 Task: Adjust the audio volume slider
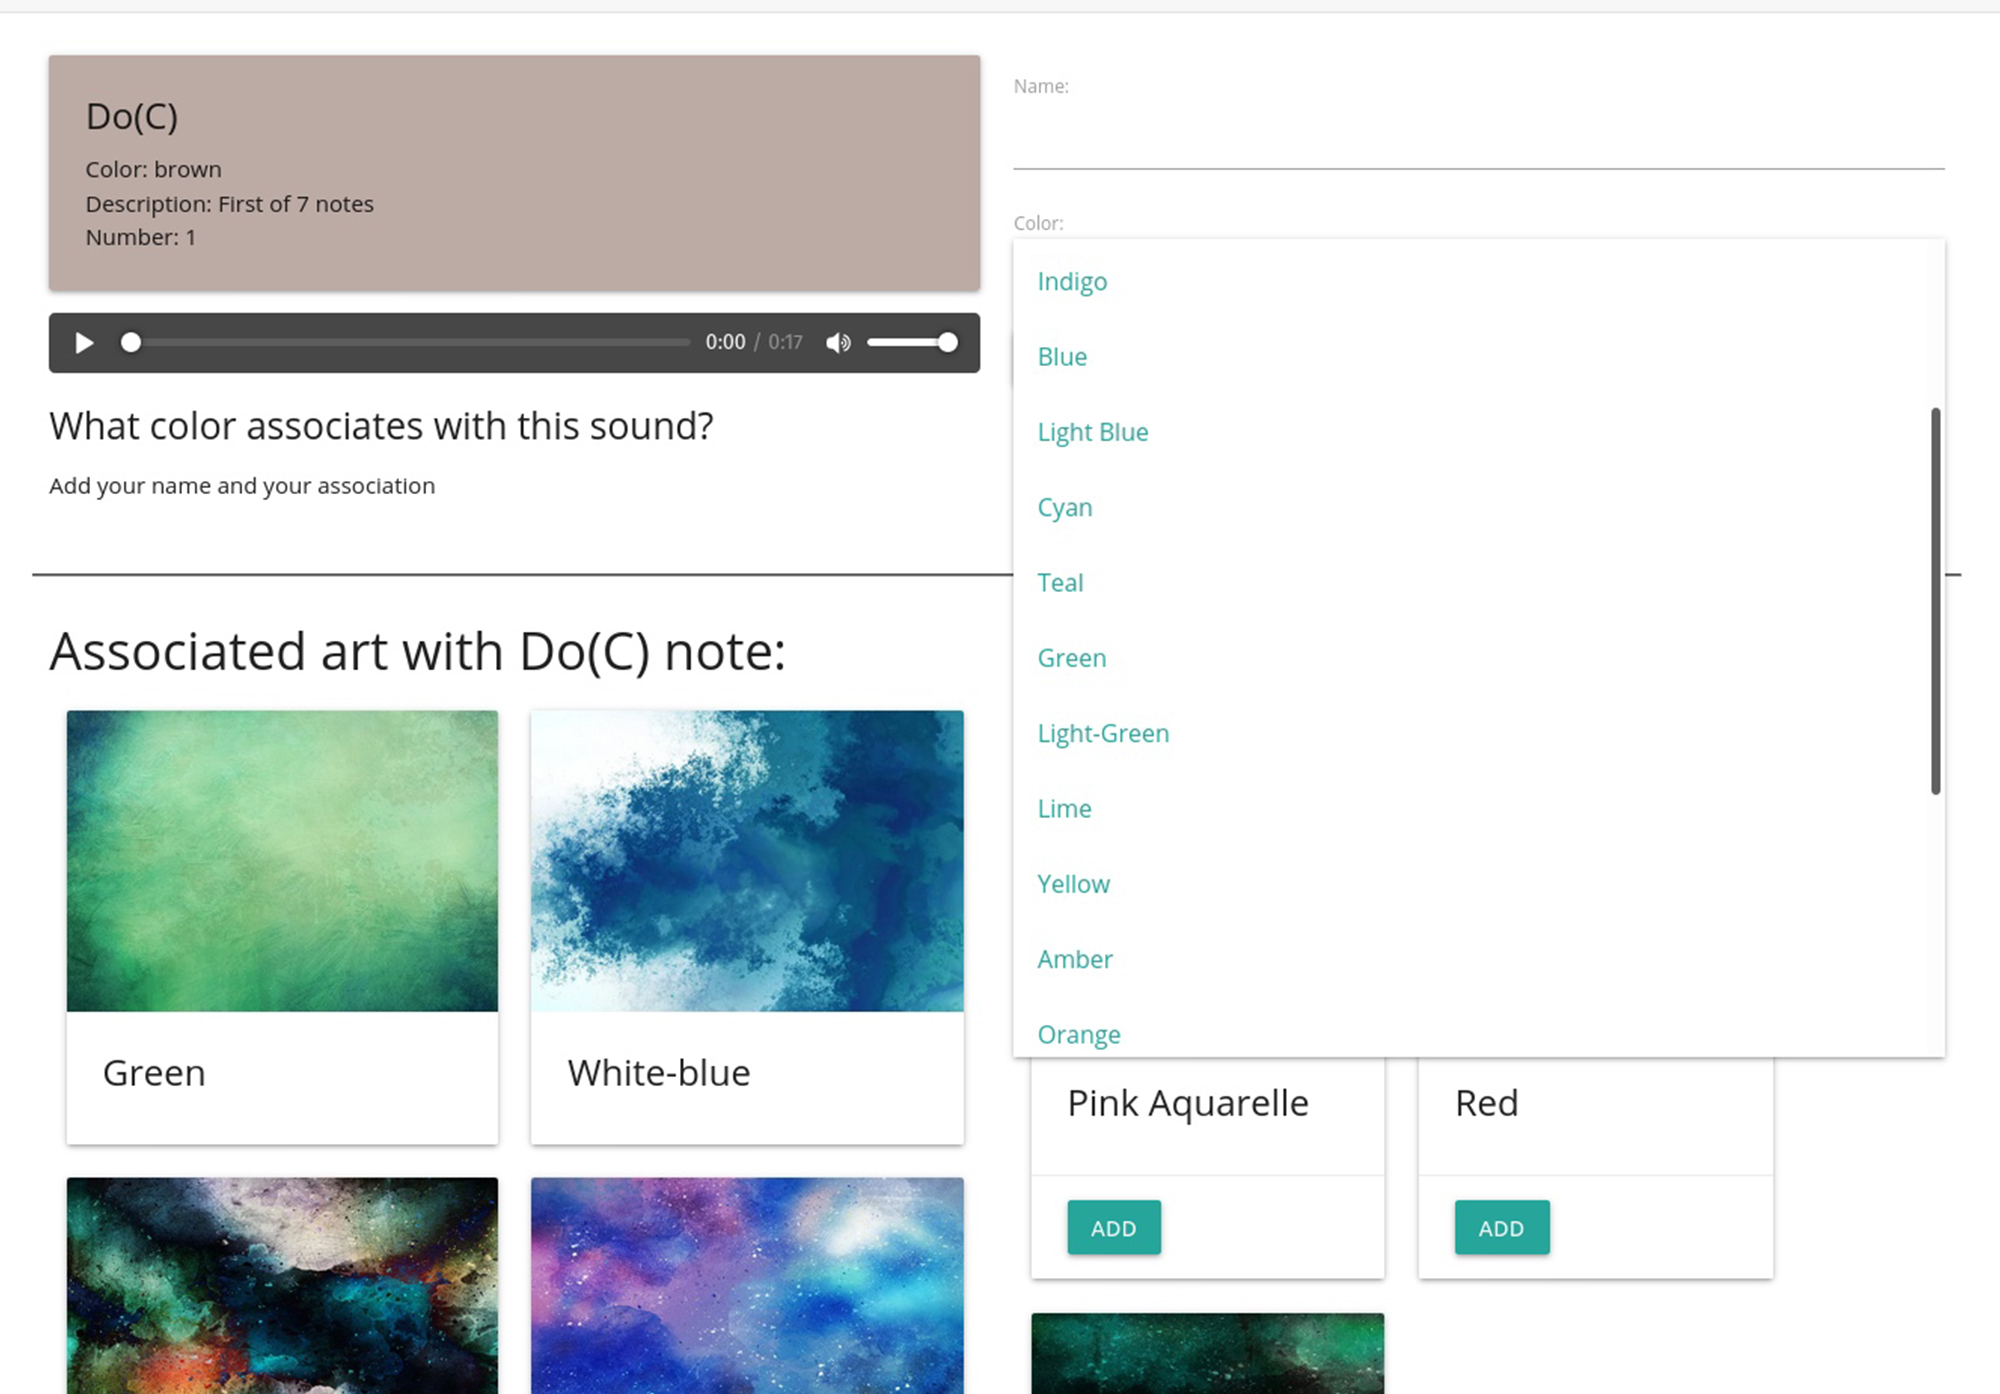(912, 343)
